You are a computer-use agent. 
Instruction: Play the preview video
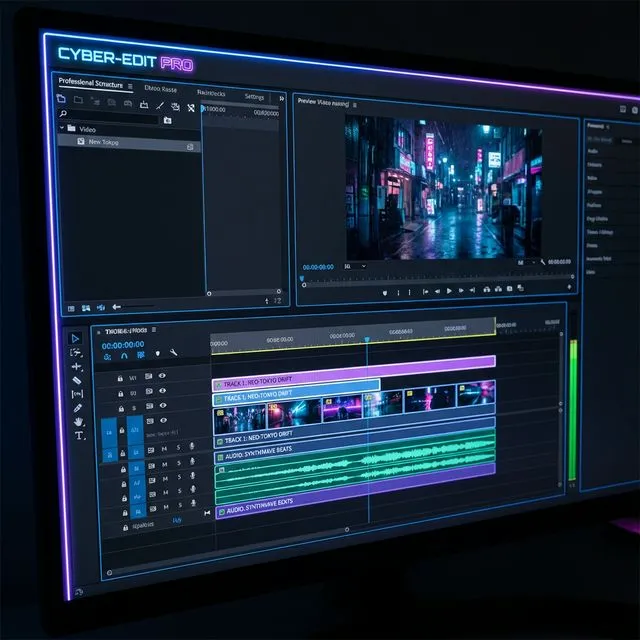[449, 291]
